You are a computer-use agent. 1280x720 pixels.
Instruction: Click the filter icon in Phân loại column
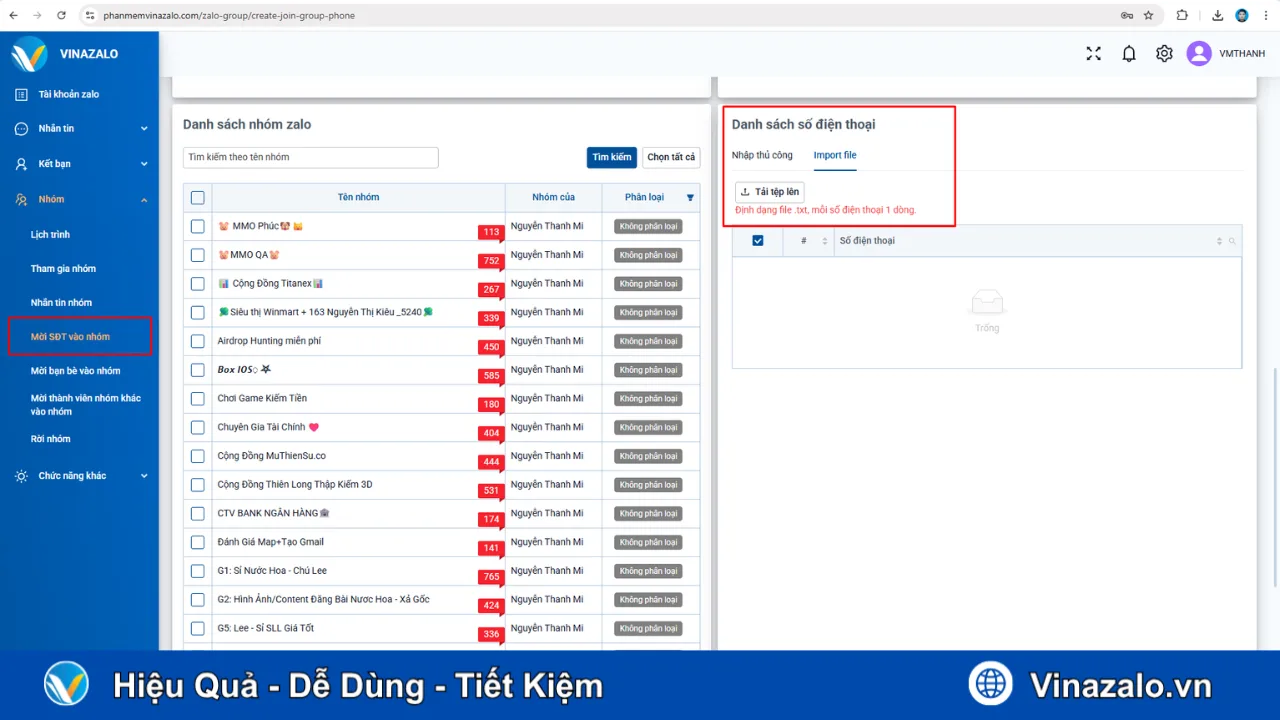pos(690,198)
